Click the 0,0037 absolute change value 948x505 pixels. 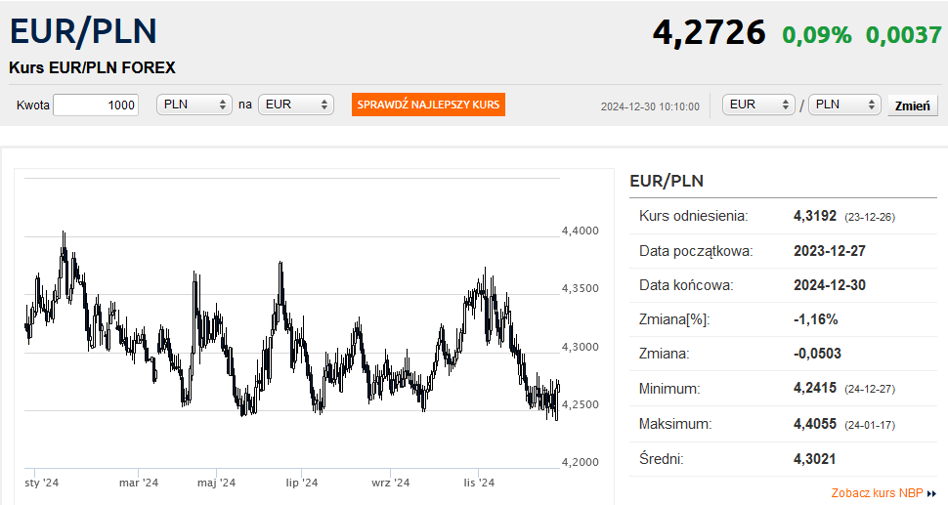(x=904, y=34)
